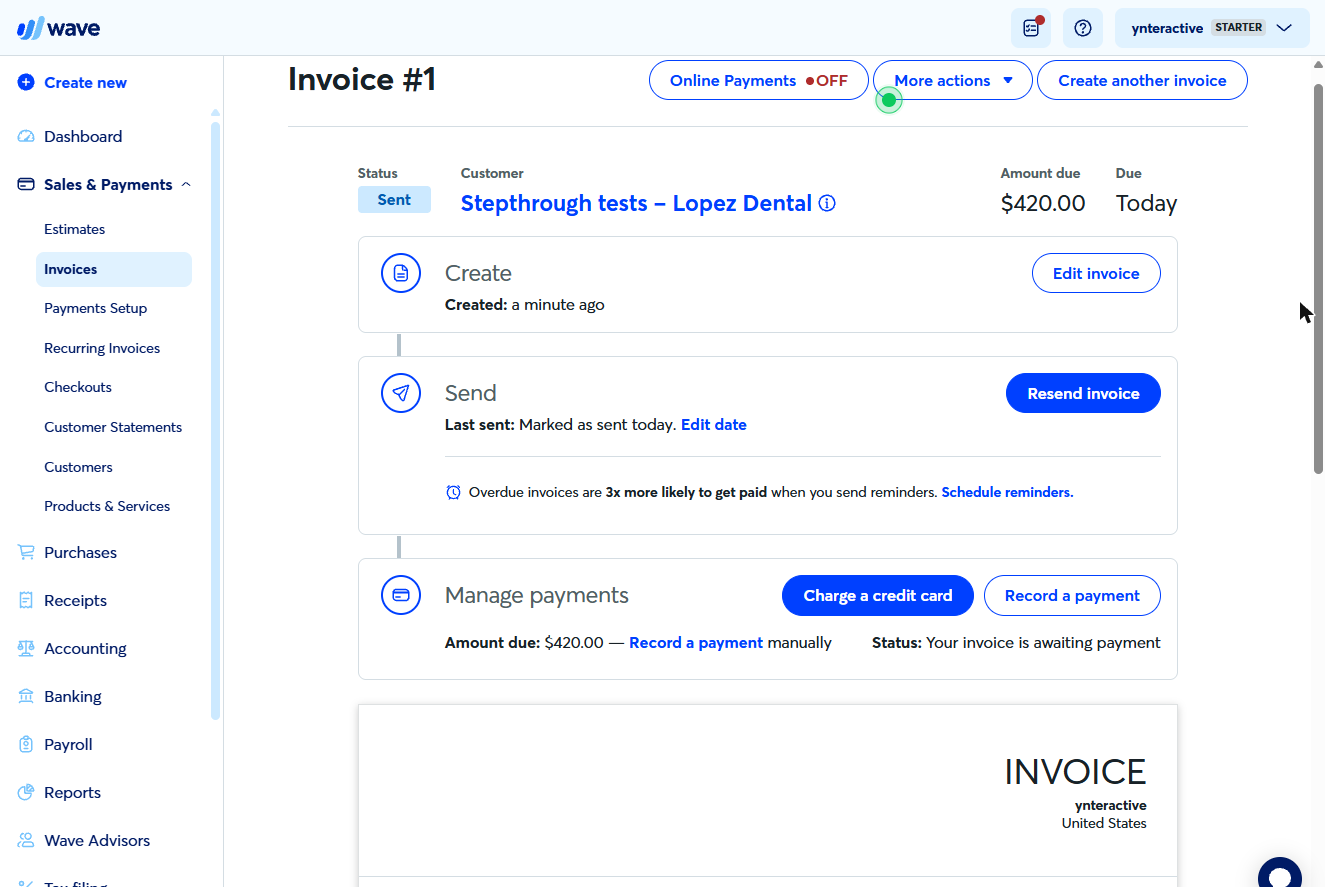Open Recurring Invoices in the sidebar

[x=102, y=348]
